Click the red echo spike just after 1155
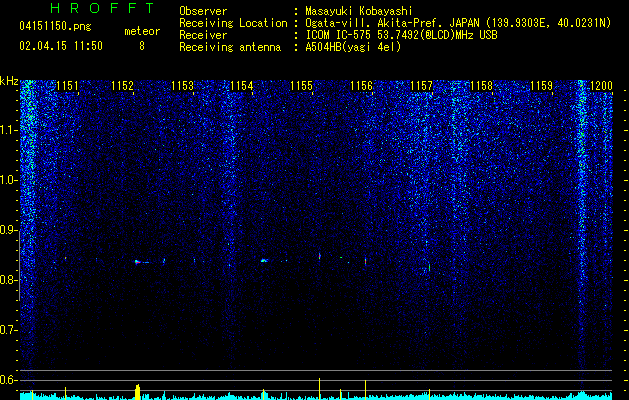Viewport: 629px width, 400px height. click(x=320, y=255)
